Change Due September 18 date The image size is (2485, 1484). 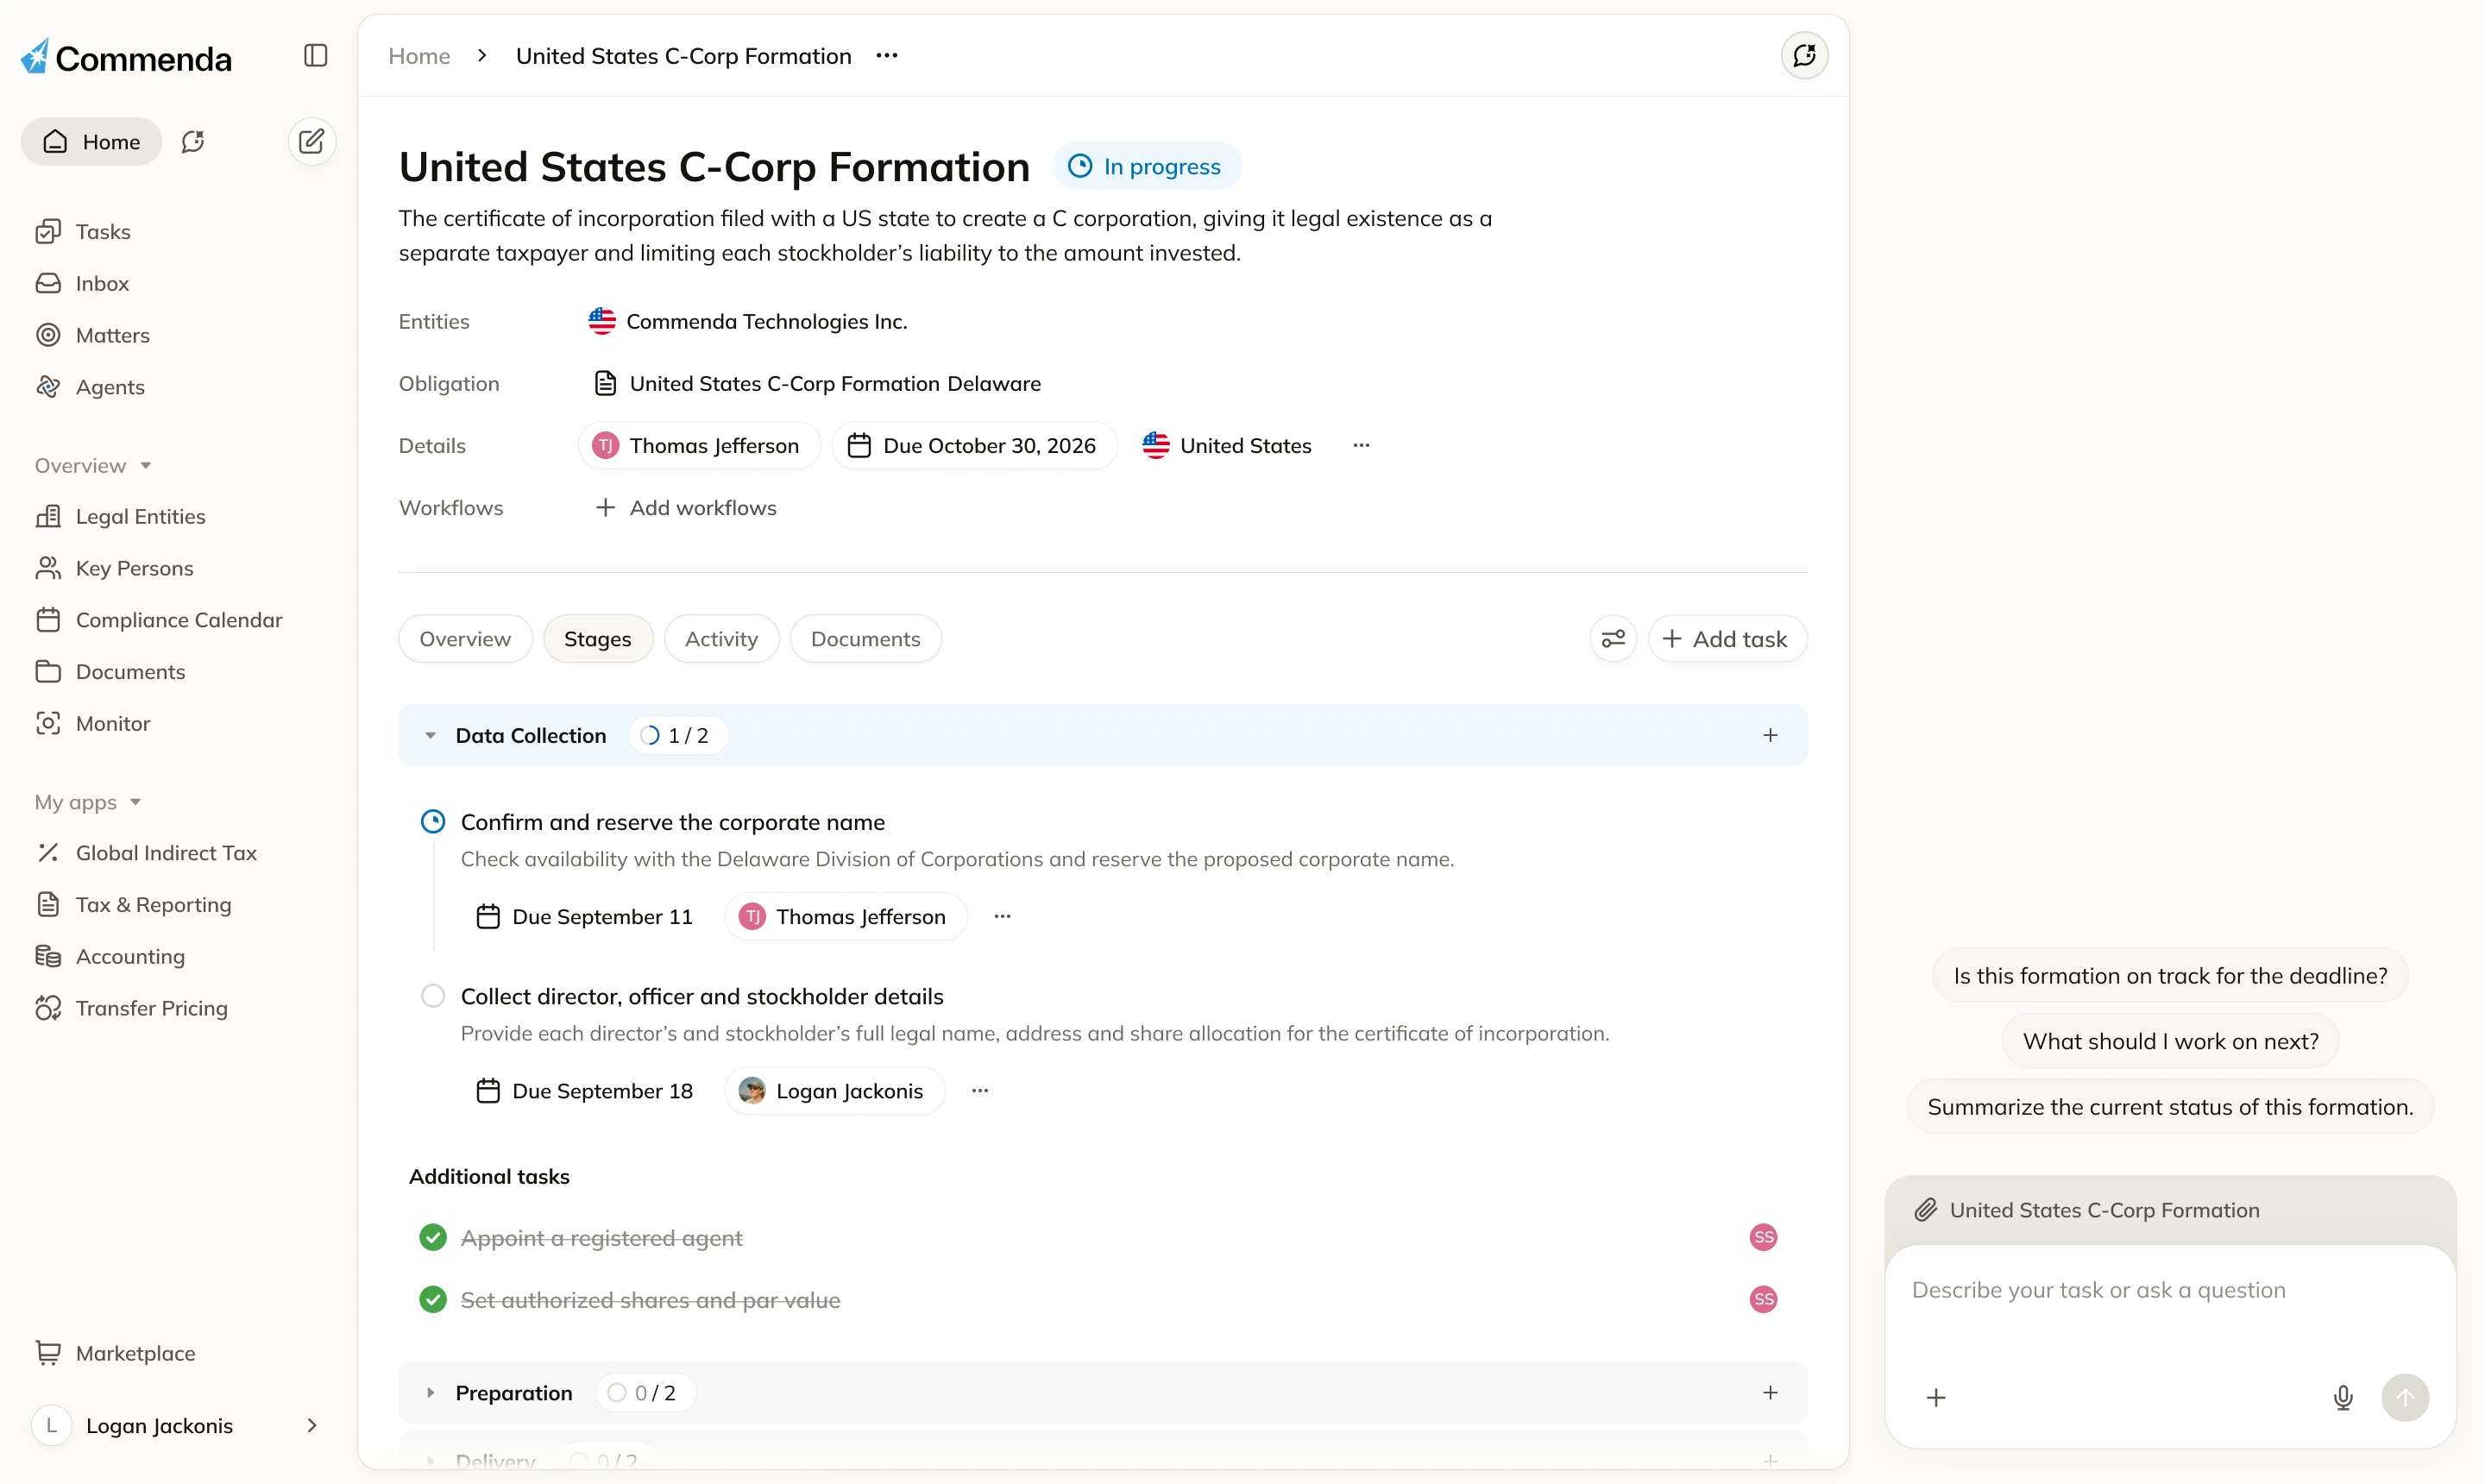click(584, 1091)
